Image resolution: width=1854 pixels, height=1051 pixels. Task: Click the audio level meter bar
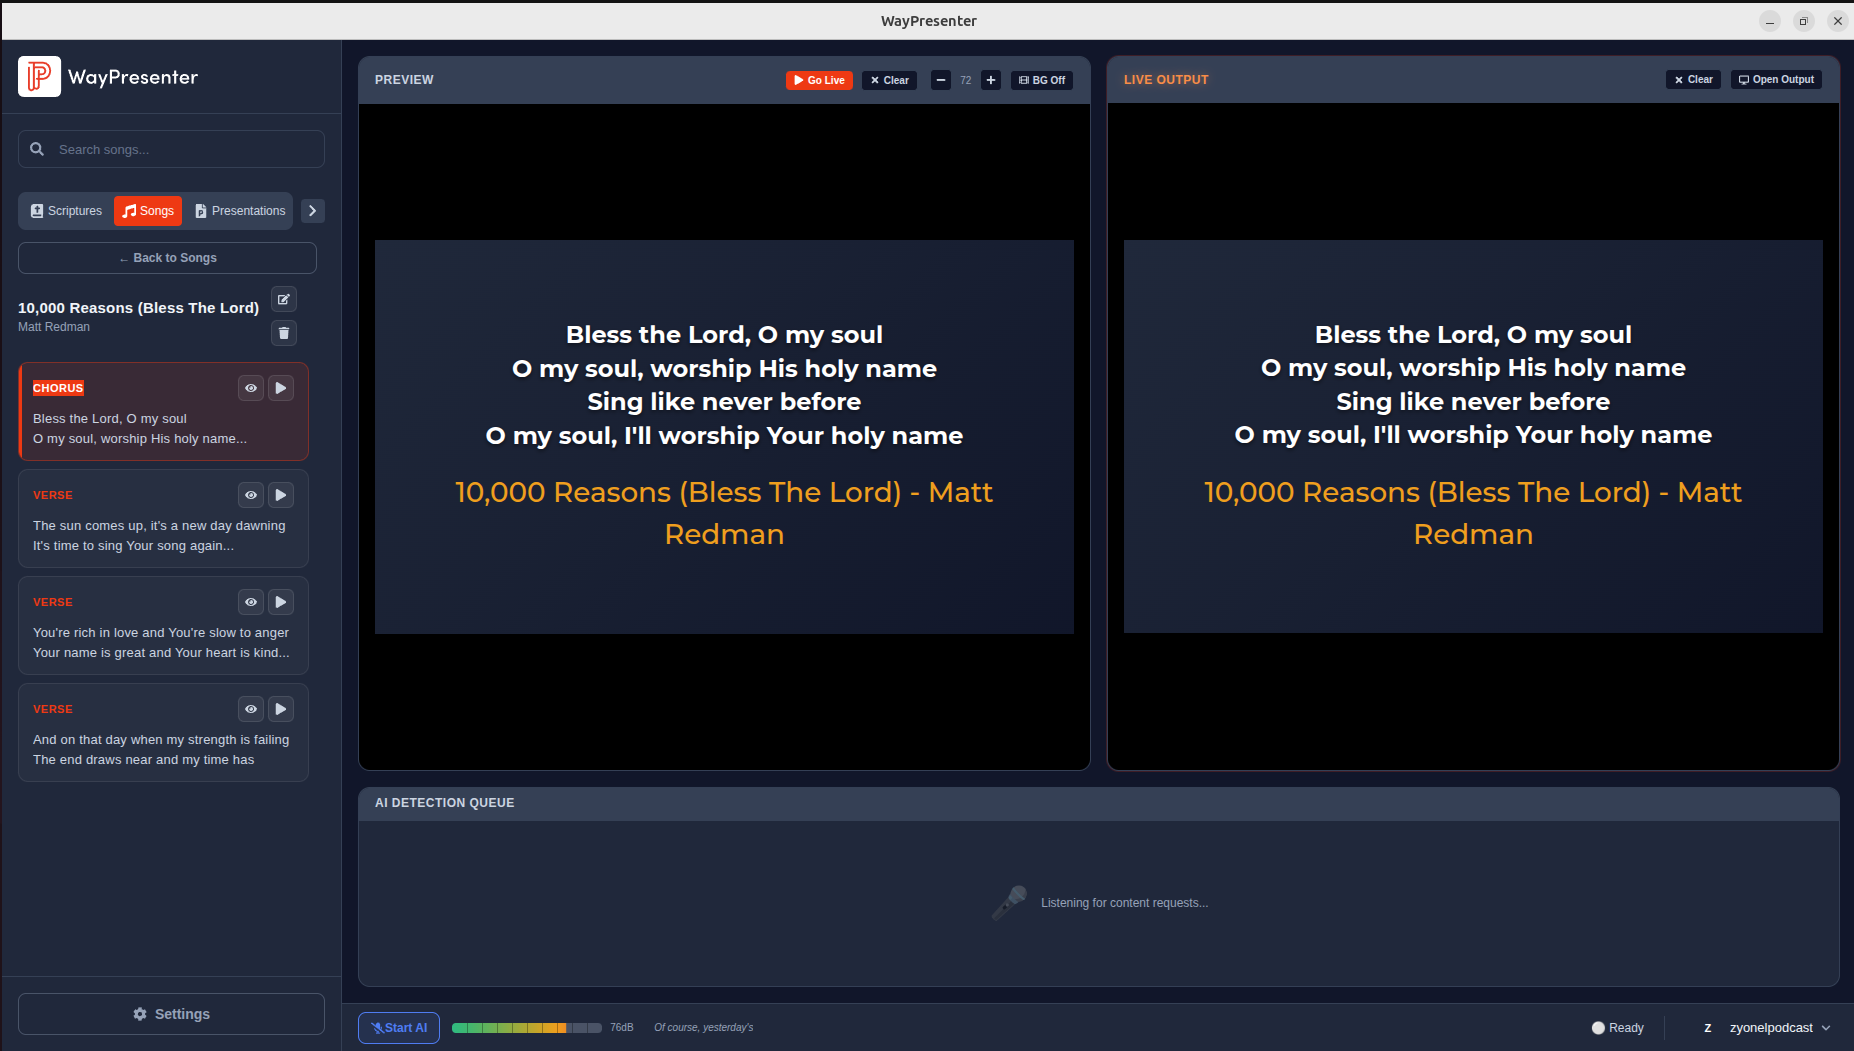[x=526, y=1028]
